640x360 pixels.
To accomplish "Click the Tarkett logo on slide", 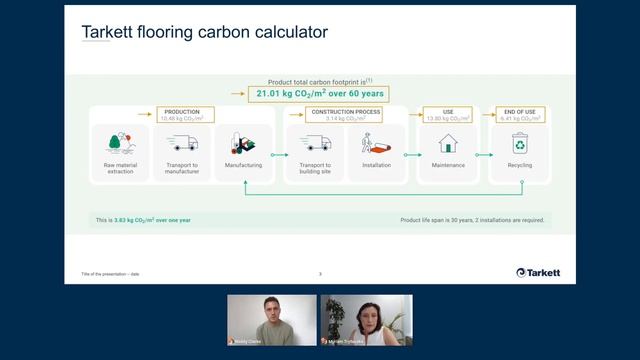I will [x=538, y=273].
